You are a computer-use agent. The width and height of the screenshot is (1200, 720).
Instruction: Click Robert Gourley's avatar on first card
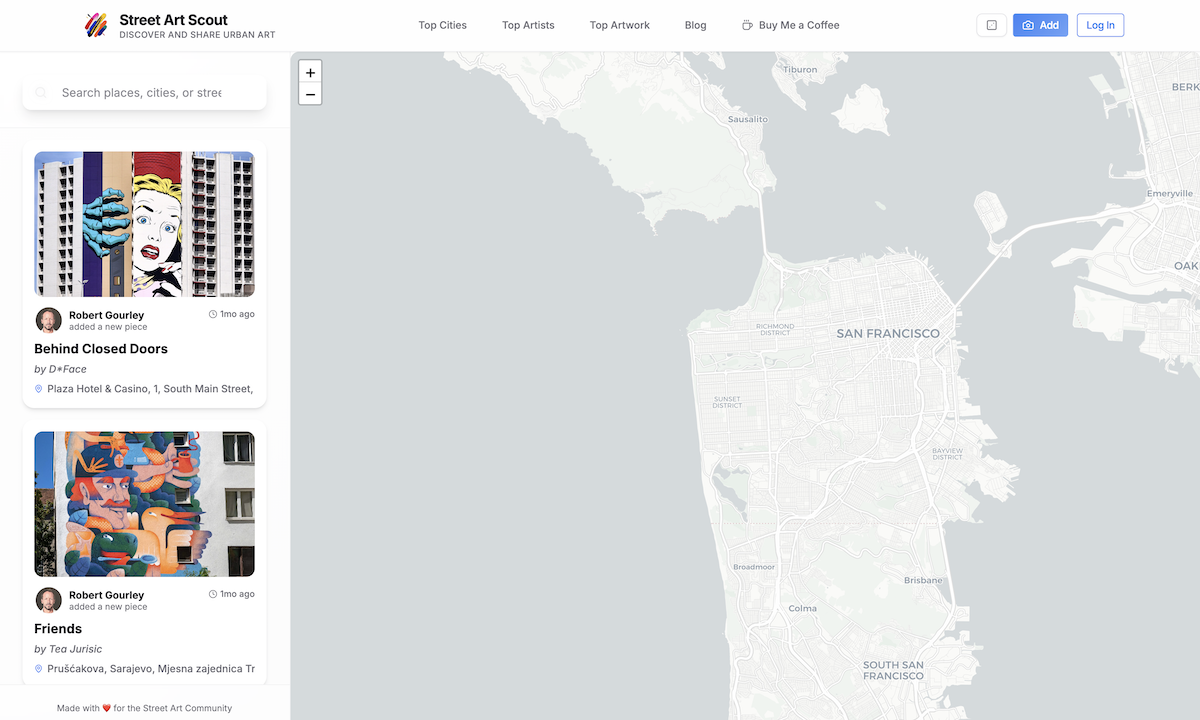(x=48, y=320)
